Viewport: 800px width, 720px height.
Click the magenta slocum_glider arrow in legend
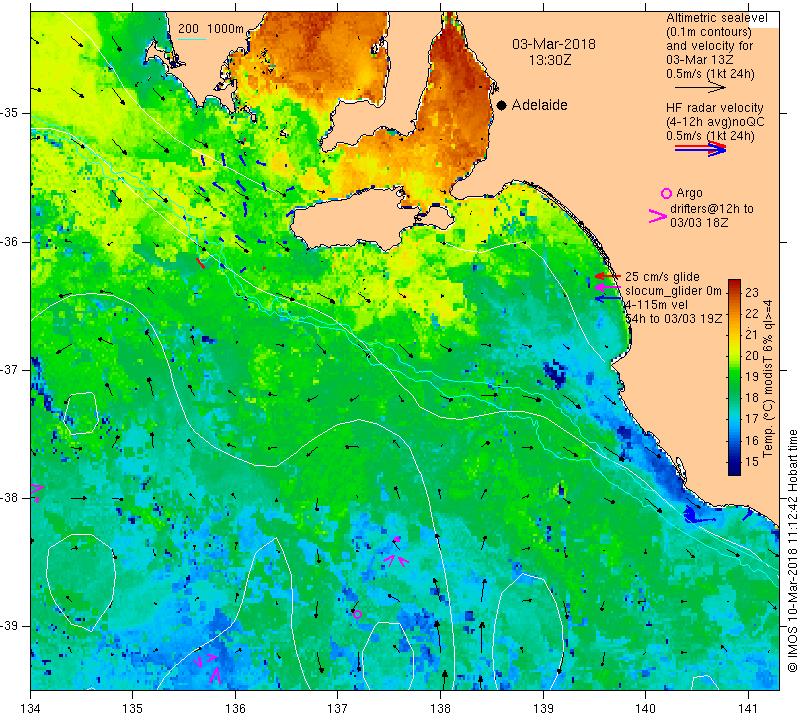coord(608,288)
